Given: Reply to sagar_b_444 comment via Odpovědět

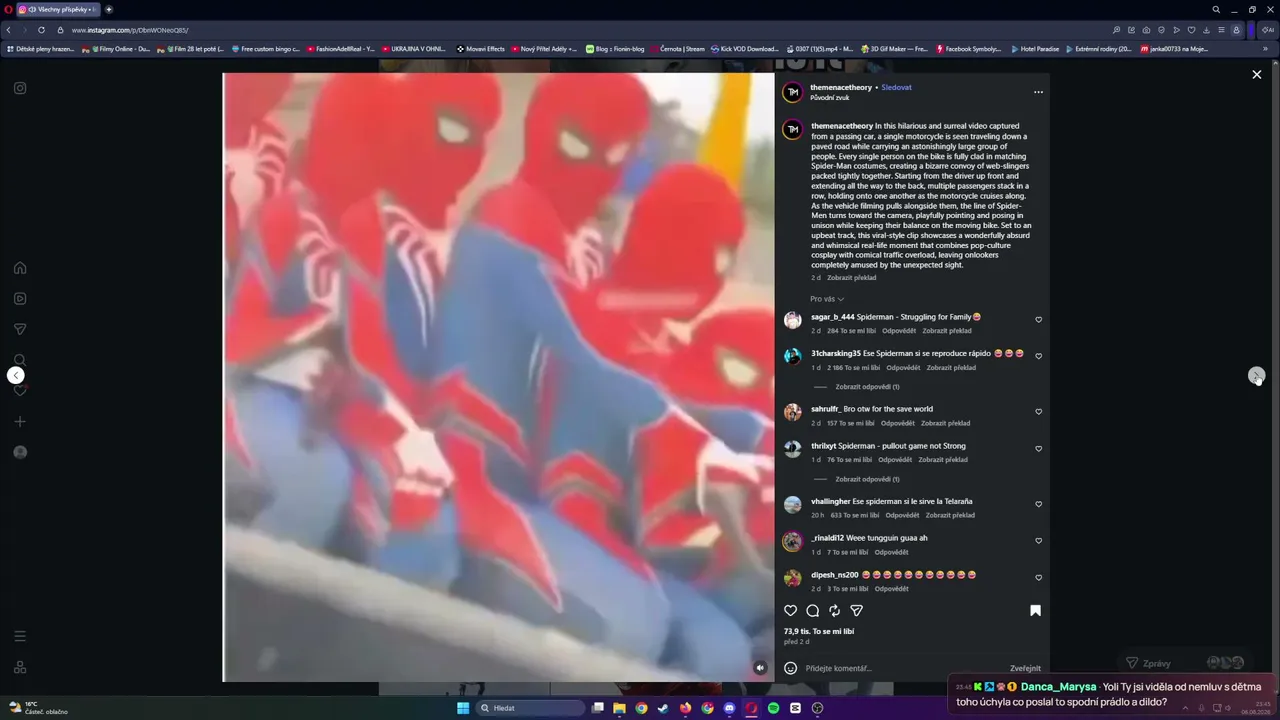Looking at the screenshot, I should point(899,331).
